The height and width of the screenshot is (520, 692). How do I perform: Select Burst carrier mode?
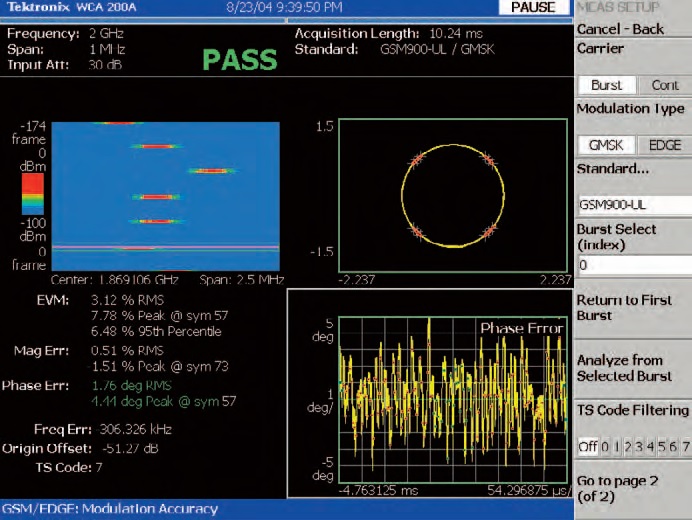coord(606,86)
